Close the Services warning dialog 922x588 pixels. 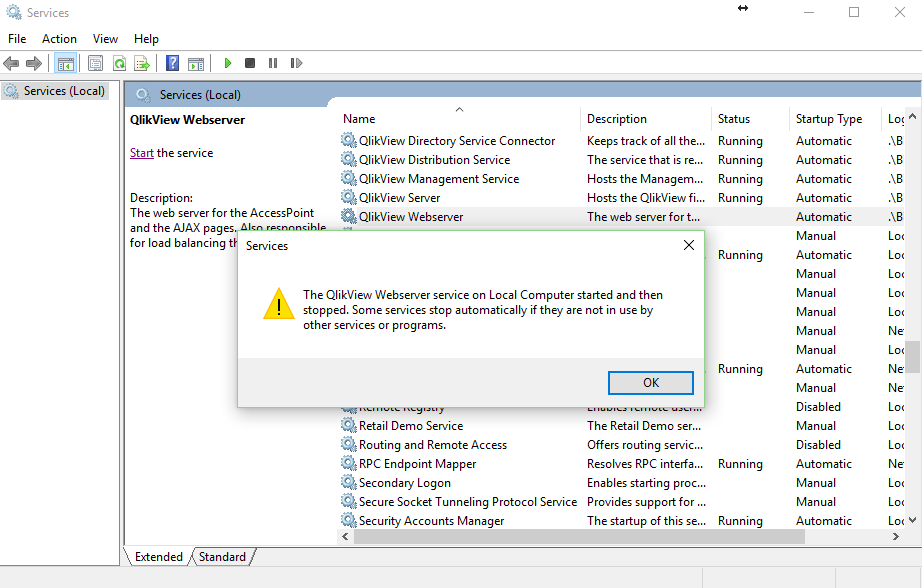coord(689,245)
